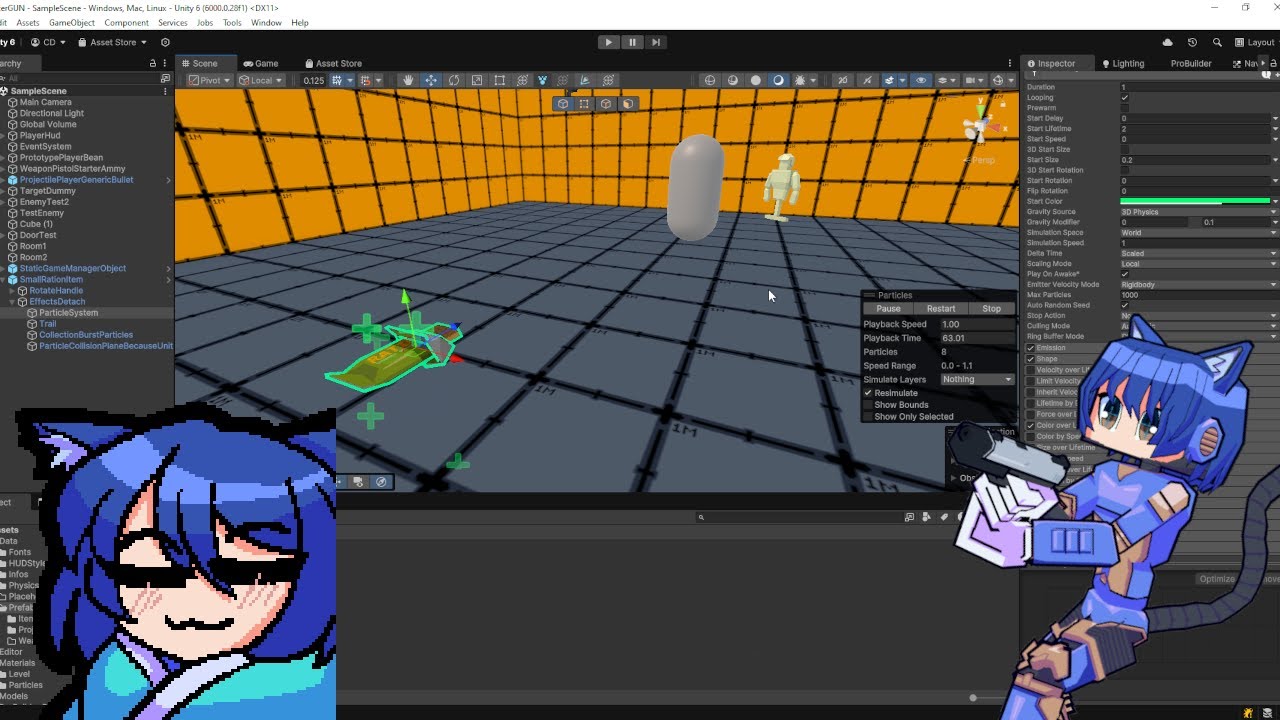The image size is (1280, 720).
Task: Open the Simulate Layers dropdown
Action: pos(977,380)
